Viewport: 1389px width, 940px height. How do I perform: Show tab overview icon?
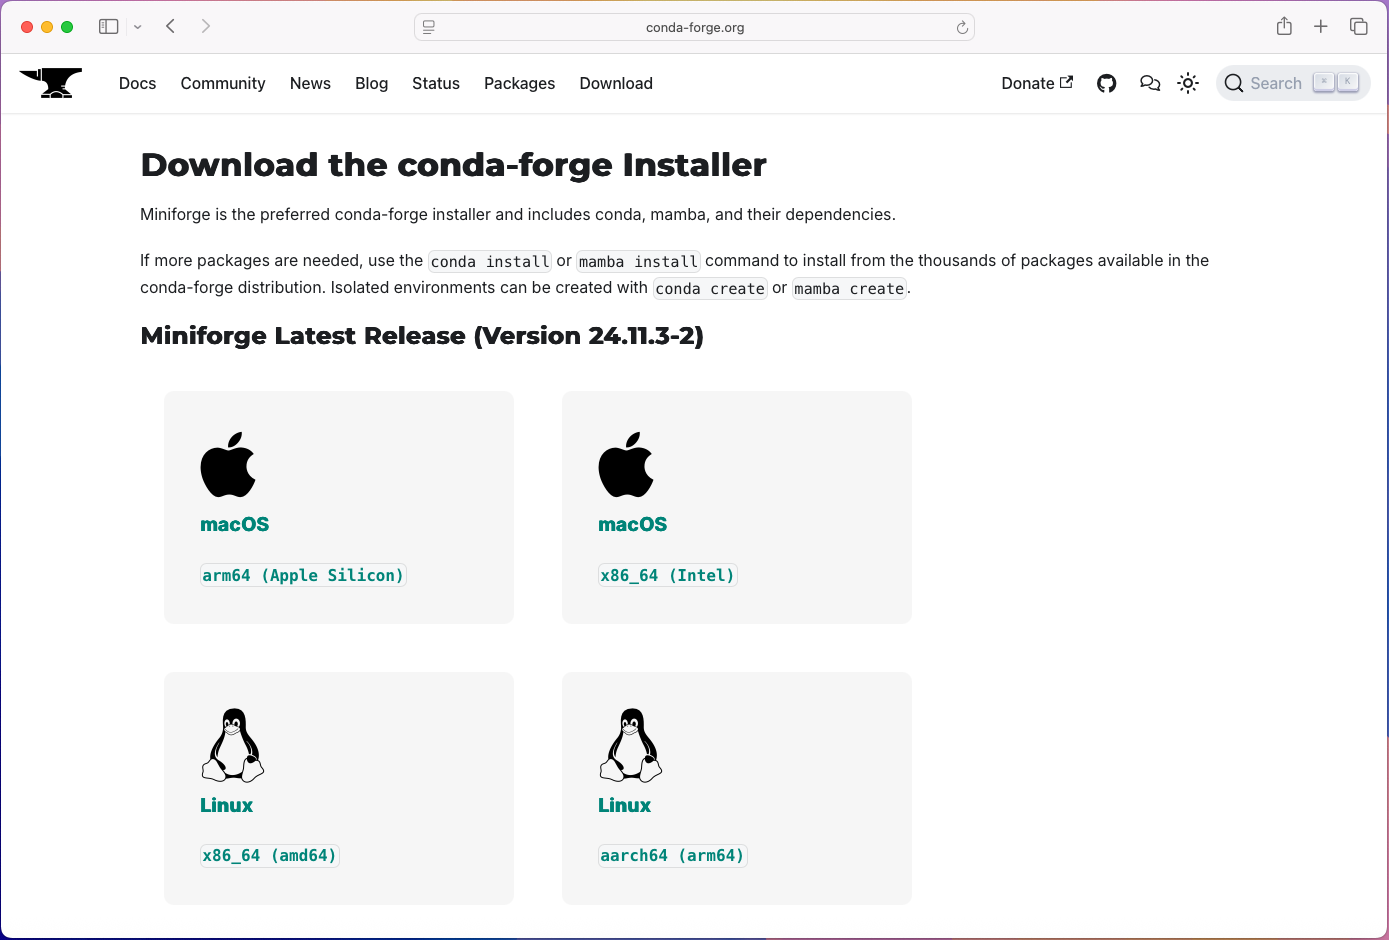[1358, 26]
